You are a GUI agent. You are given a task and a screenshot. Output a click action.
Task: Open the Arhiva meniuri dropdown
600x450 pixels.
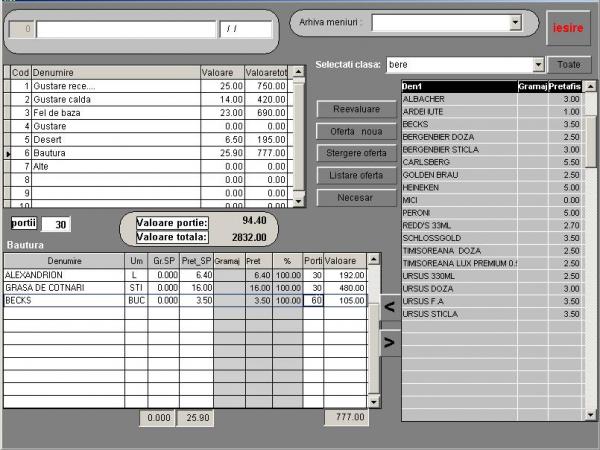pyautogui.click(x=516, y=22)
